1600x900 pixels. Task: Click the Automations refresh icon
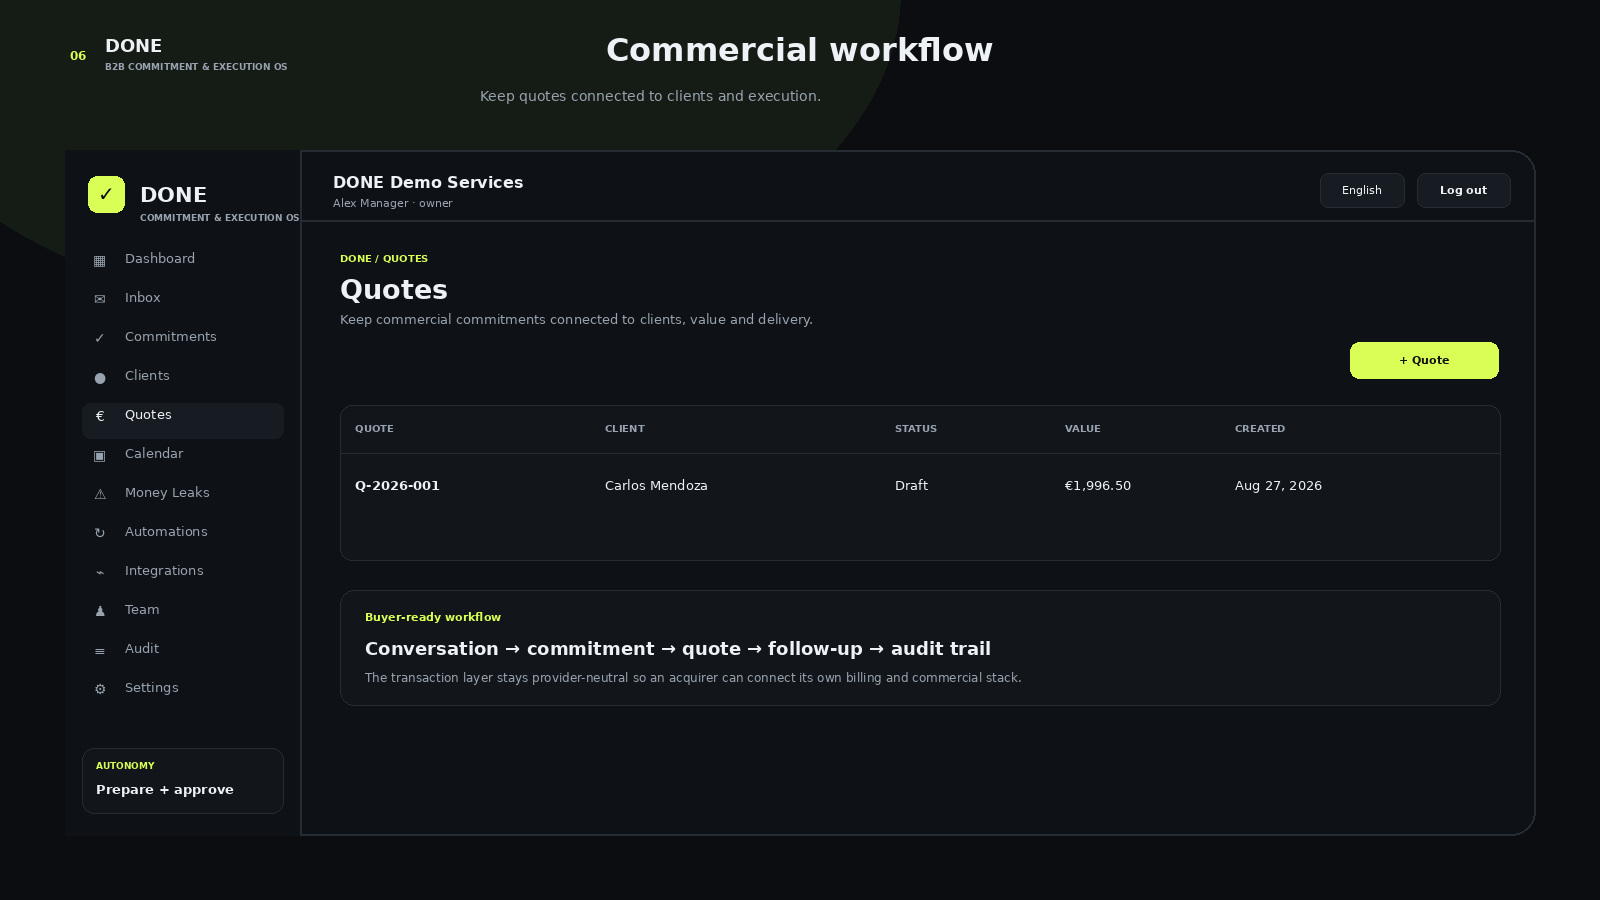click(100, 533)
